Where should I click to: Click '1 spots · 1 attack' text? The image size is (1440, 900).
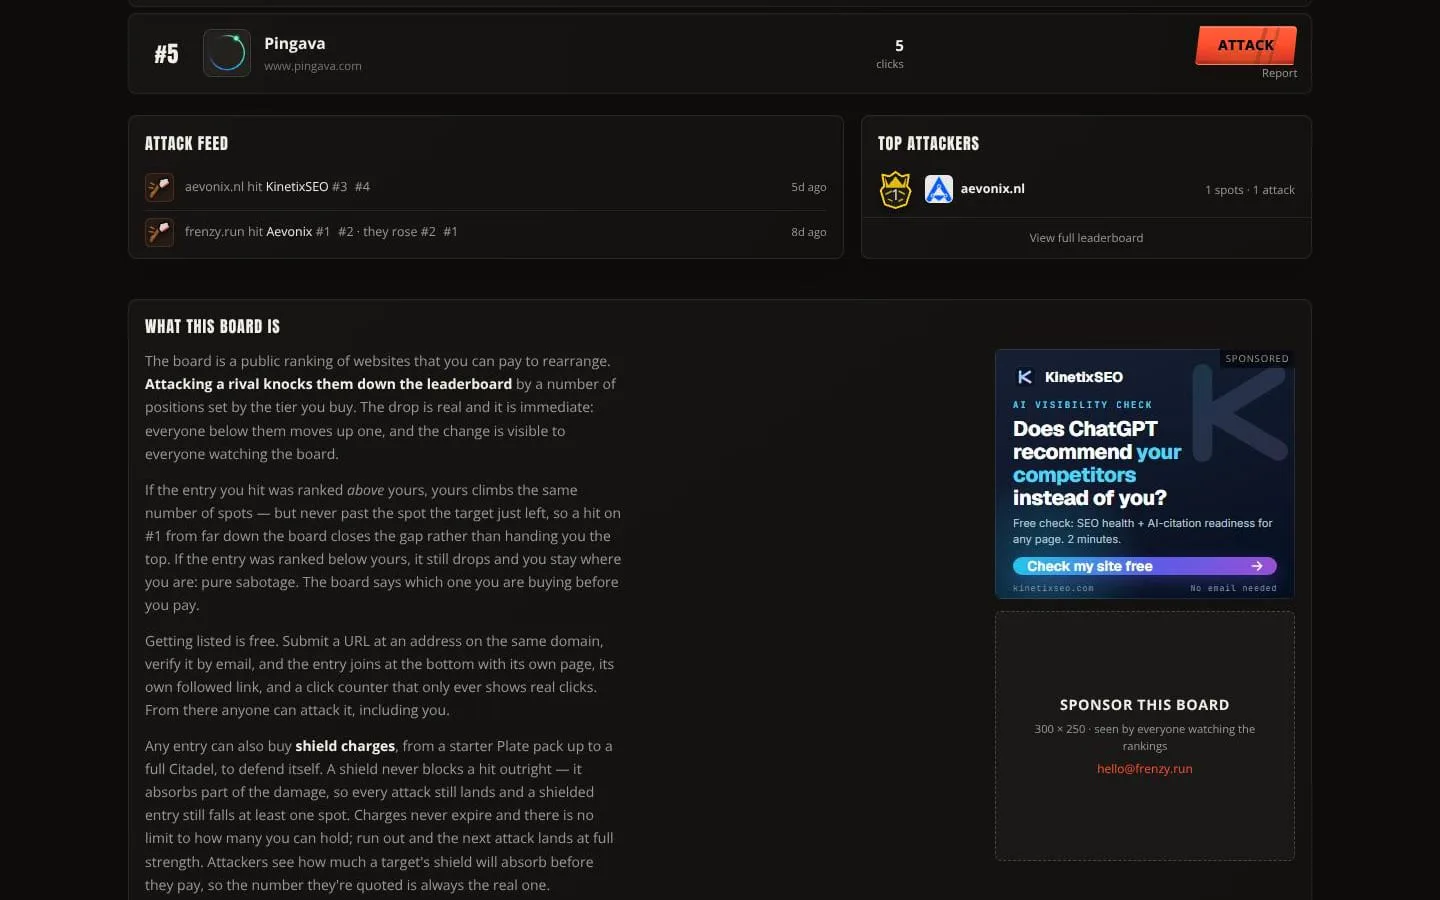coord(1249,190)
